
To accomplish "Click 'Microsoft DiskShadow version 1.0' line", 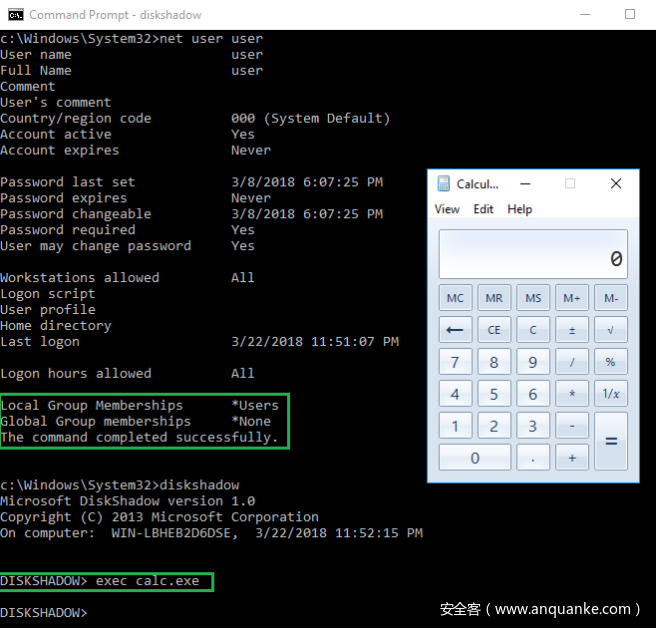I will click(128, 501).
